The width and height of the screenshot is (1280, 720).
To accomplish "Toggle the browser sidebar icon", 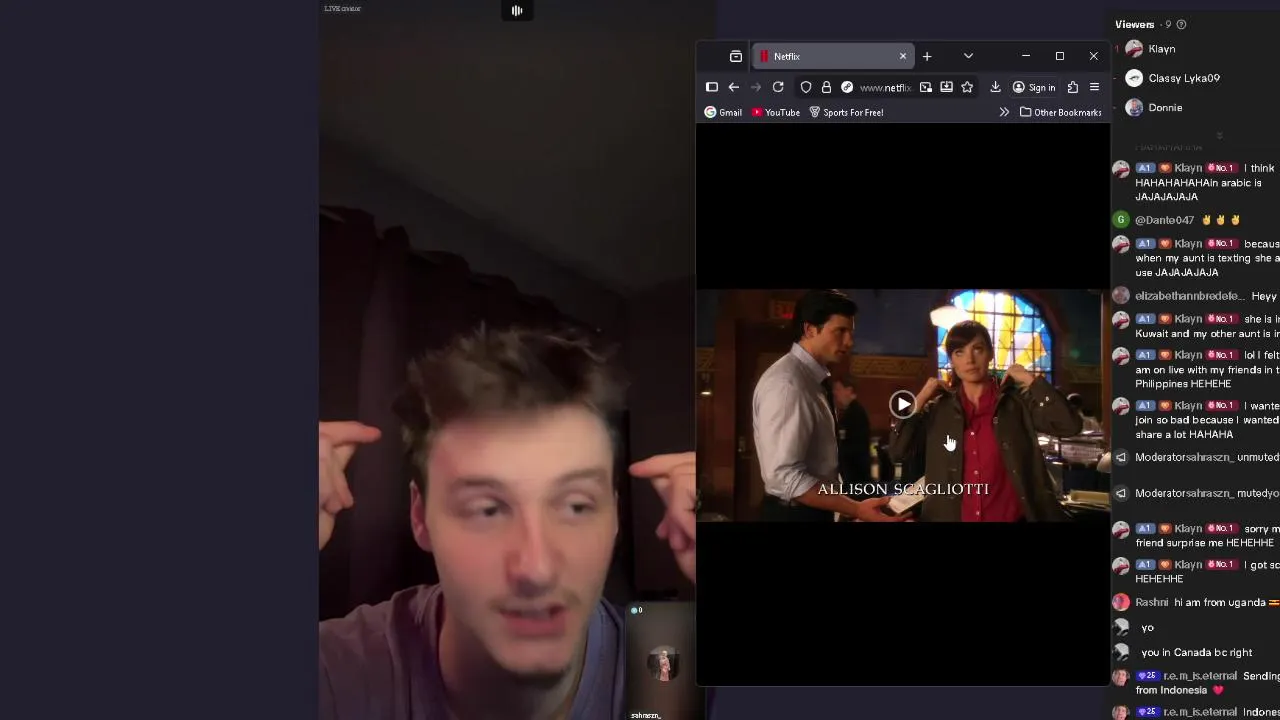I will tap(712, 87).
